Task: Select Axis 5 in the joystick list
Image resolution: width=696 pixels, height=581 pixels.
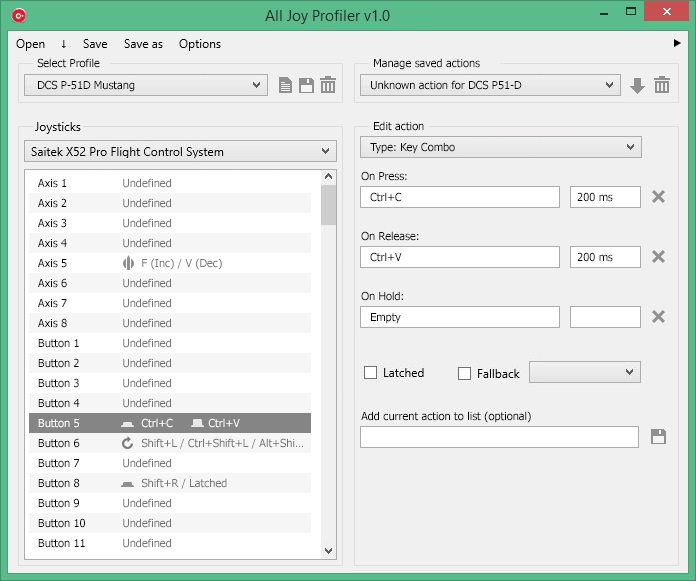Action: (x=170, y=263)
